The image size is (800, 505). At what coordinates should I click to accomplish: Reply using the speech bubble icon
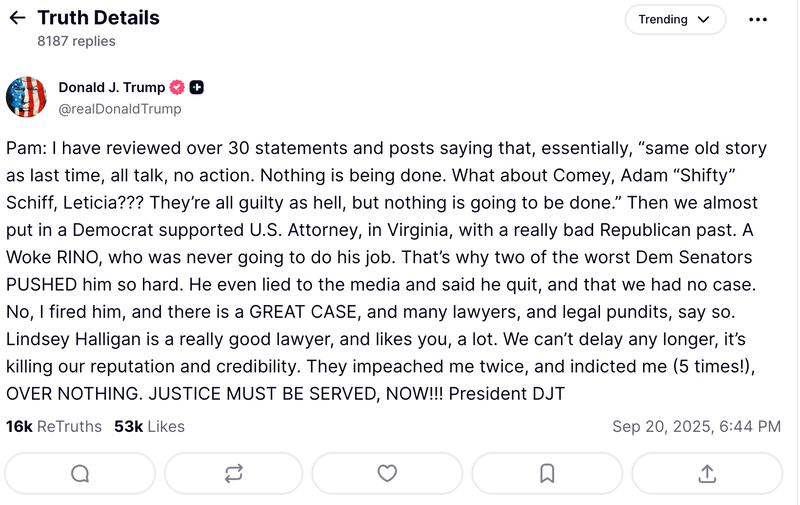80,473
